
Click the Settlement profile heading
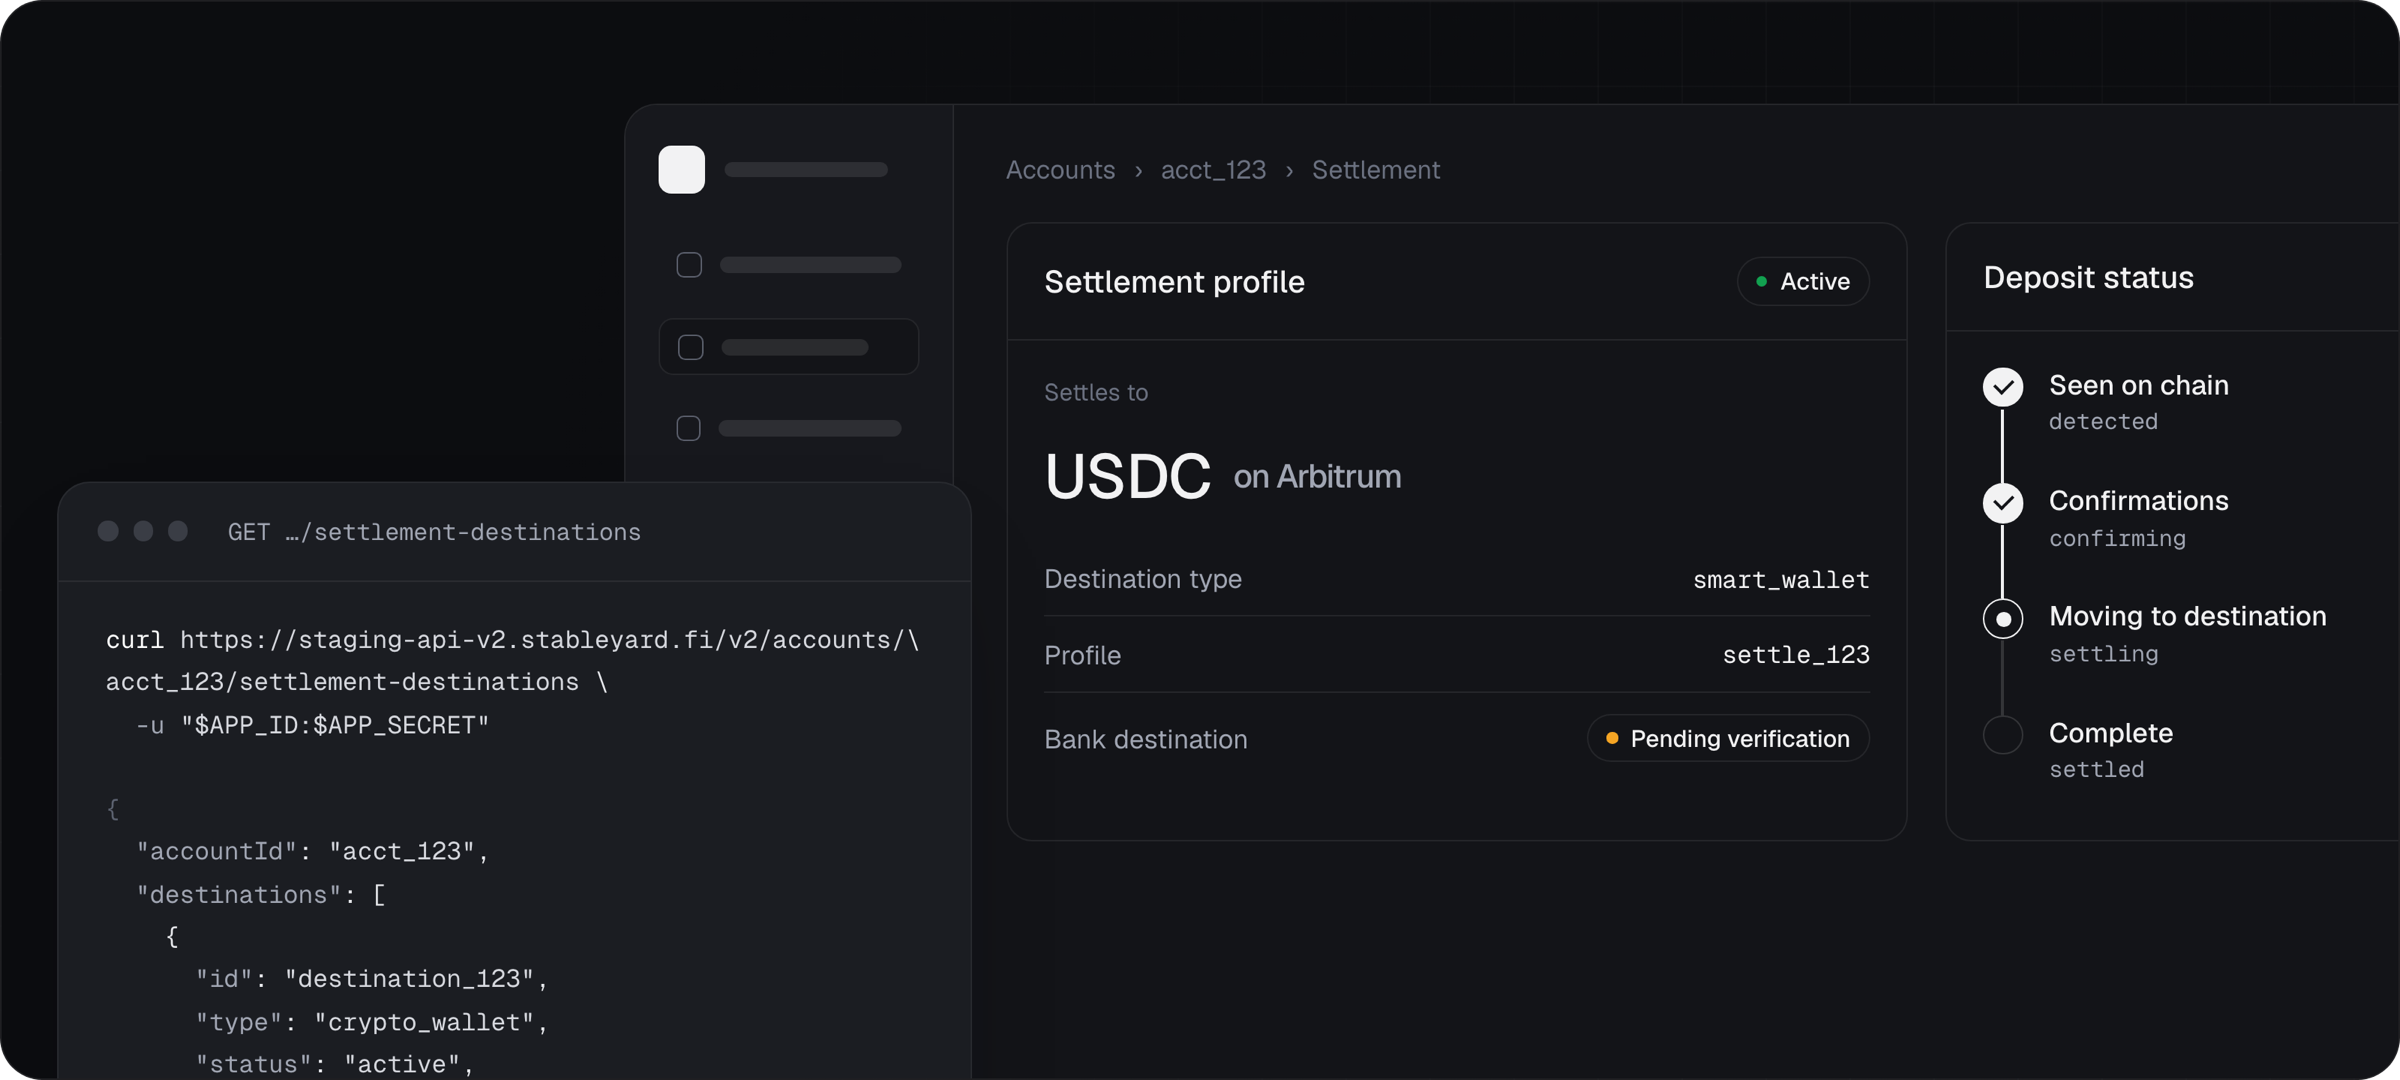click(x=1174, y=282)
